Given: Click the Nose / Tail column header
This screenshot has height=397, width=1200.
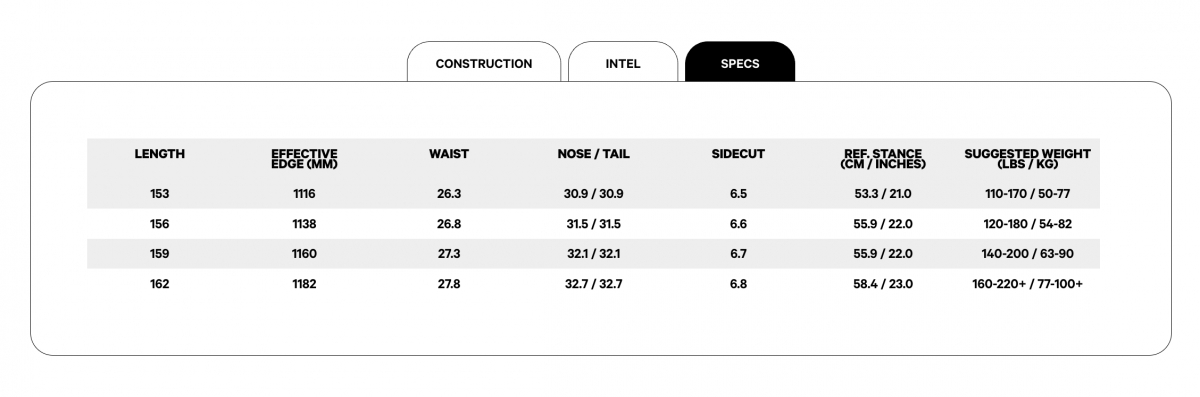Looking at the screenshot, I should click(594, 154).
